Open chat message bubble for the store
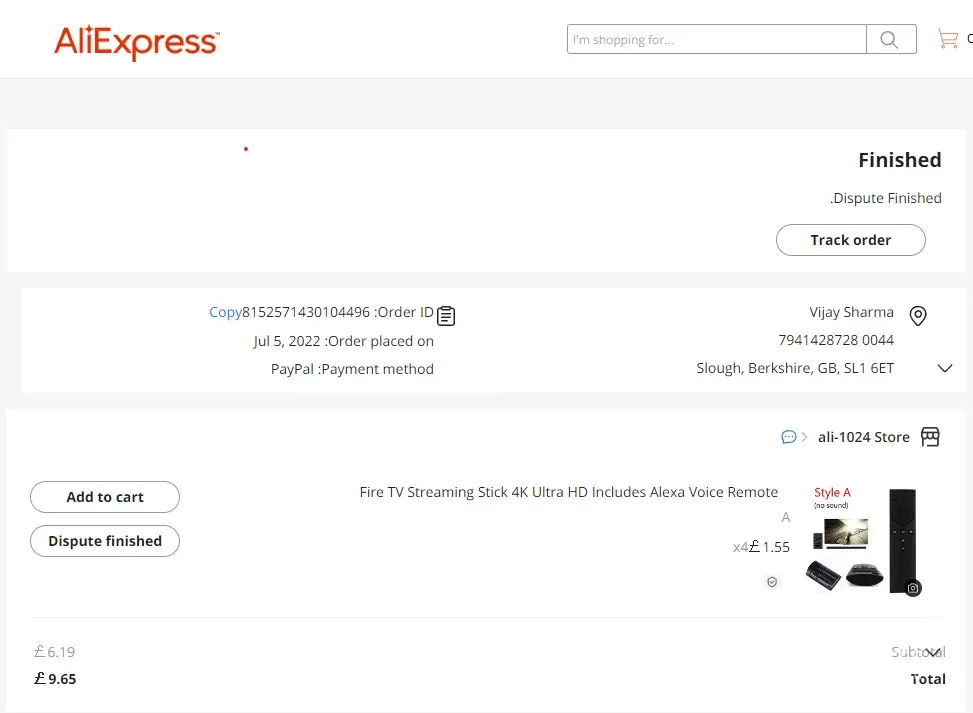This screenshot has height=713, width=973. tap(789, 437)
